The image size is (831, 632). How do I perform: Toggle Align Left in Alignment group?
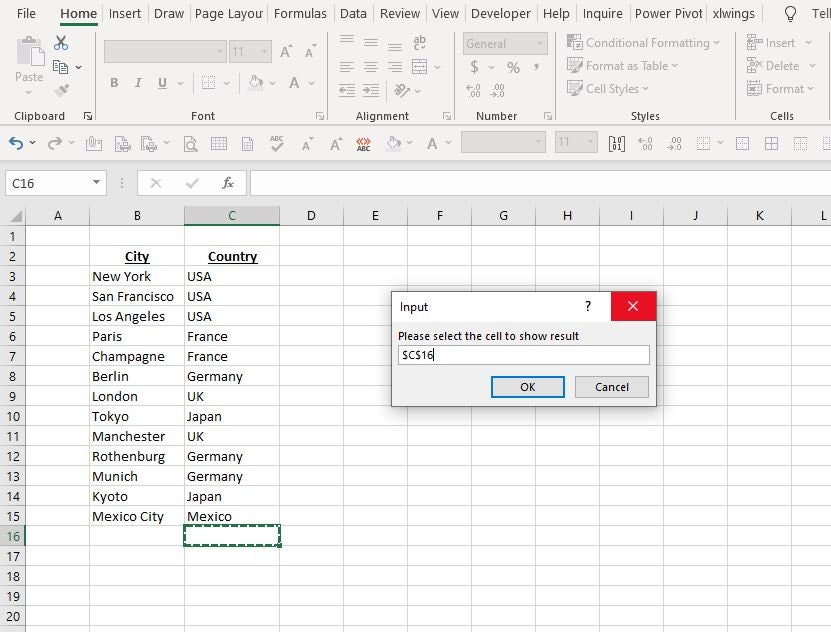pos(347,67)
